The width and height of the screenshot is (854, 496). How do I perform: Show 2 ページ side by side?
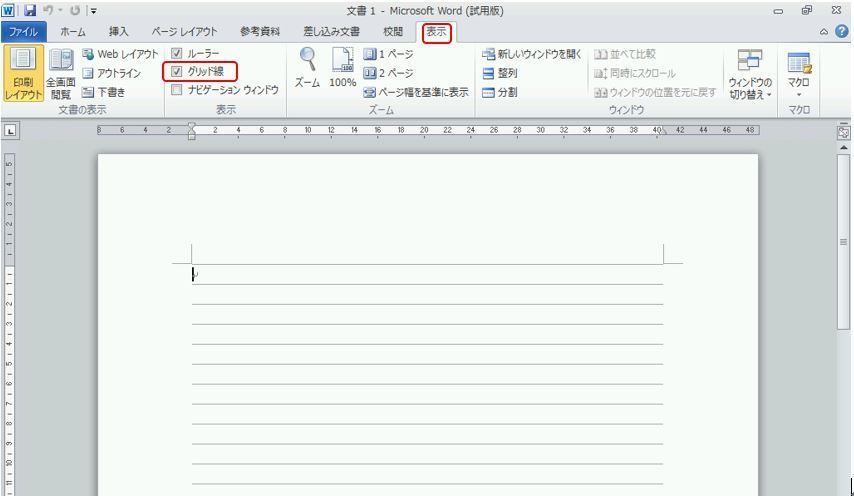click(388, 73)
